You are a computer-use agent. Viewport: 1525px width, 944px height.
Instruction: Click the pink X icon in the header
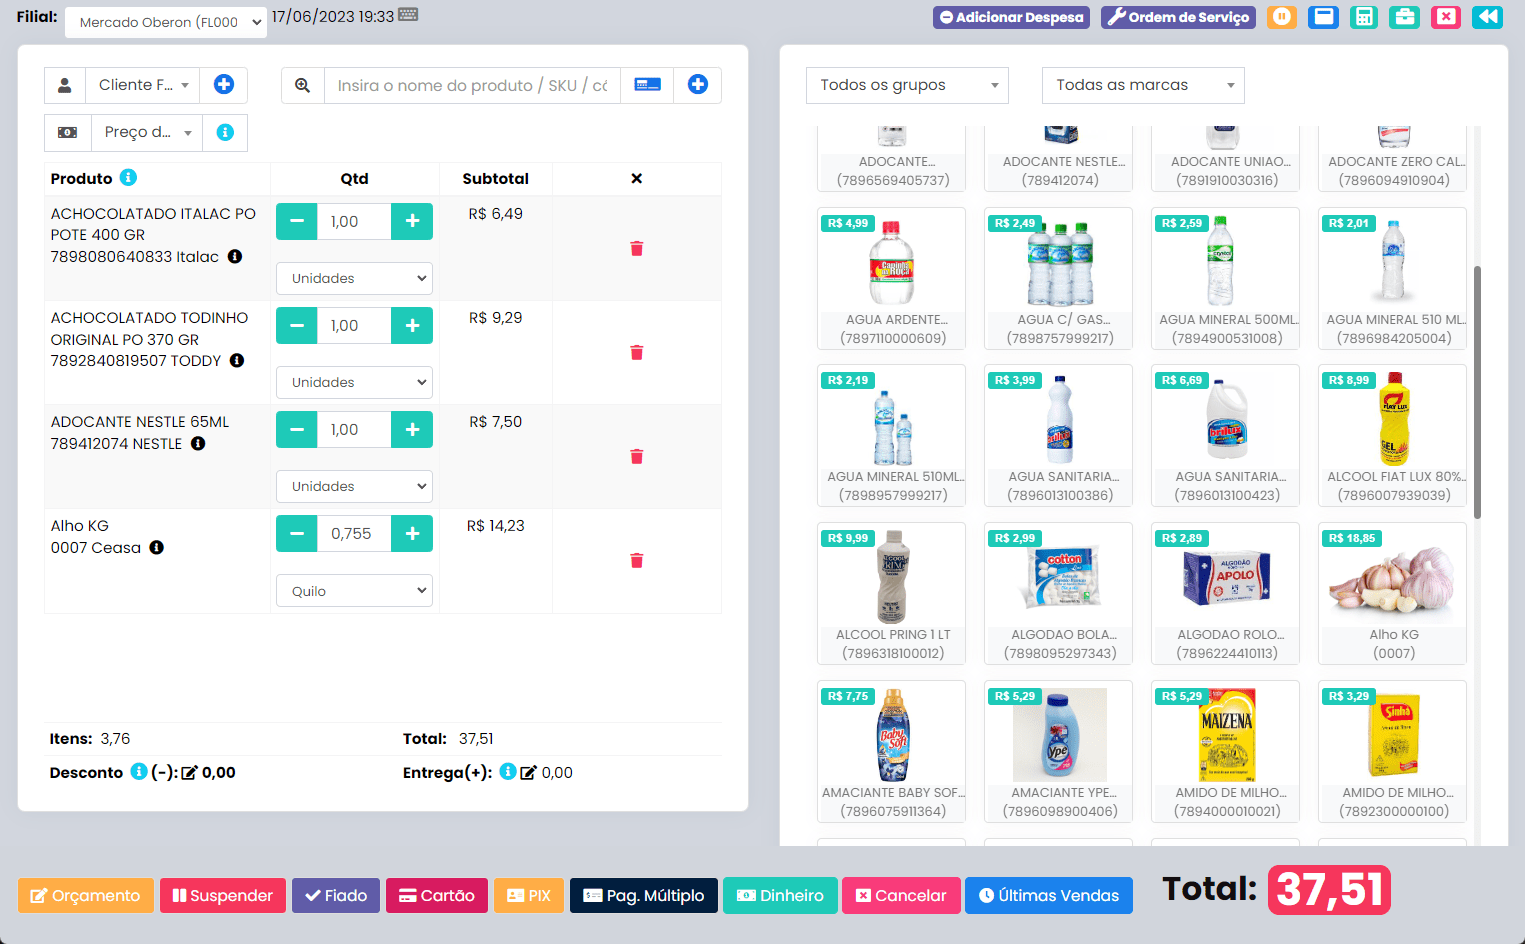click(1446, 17)
